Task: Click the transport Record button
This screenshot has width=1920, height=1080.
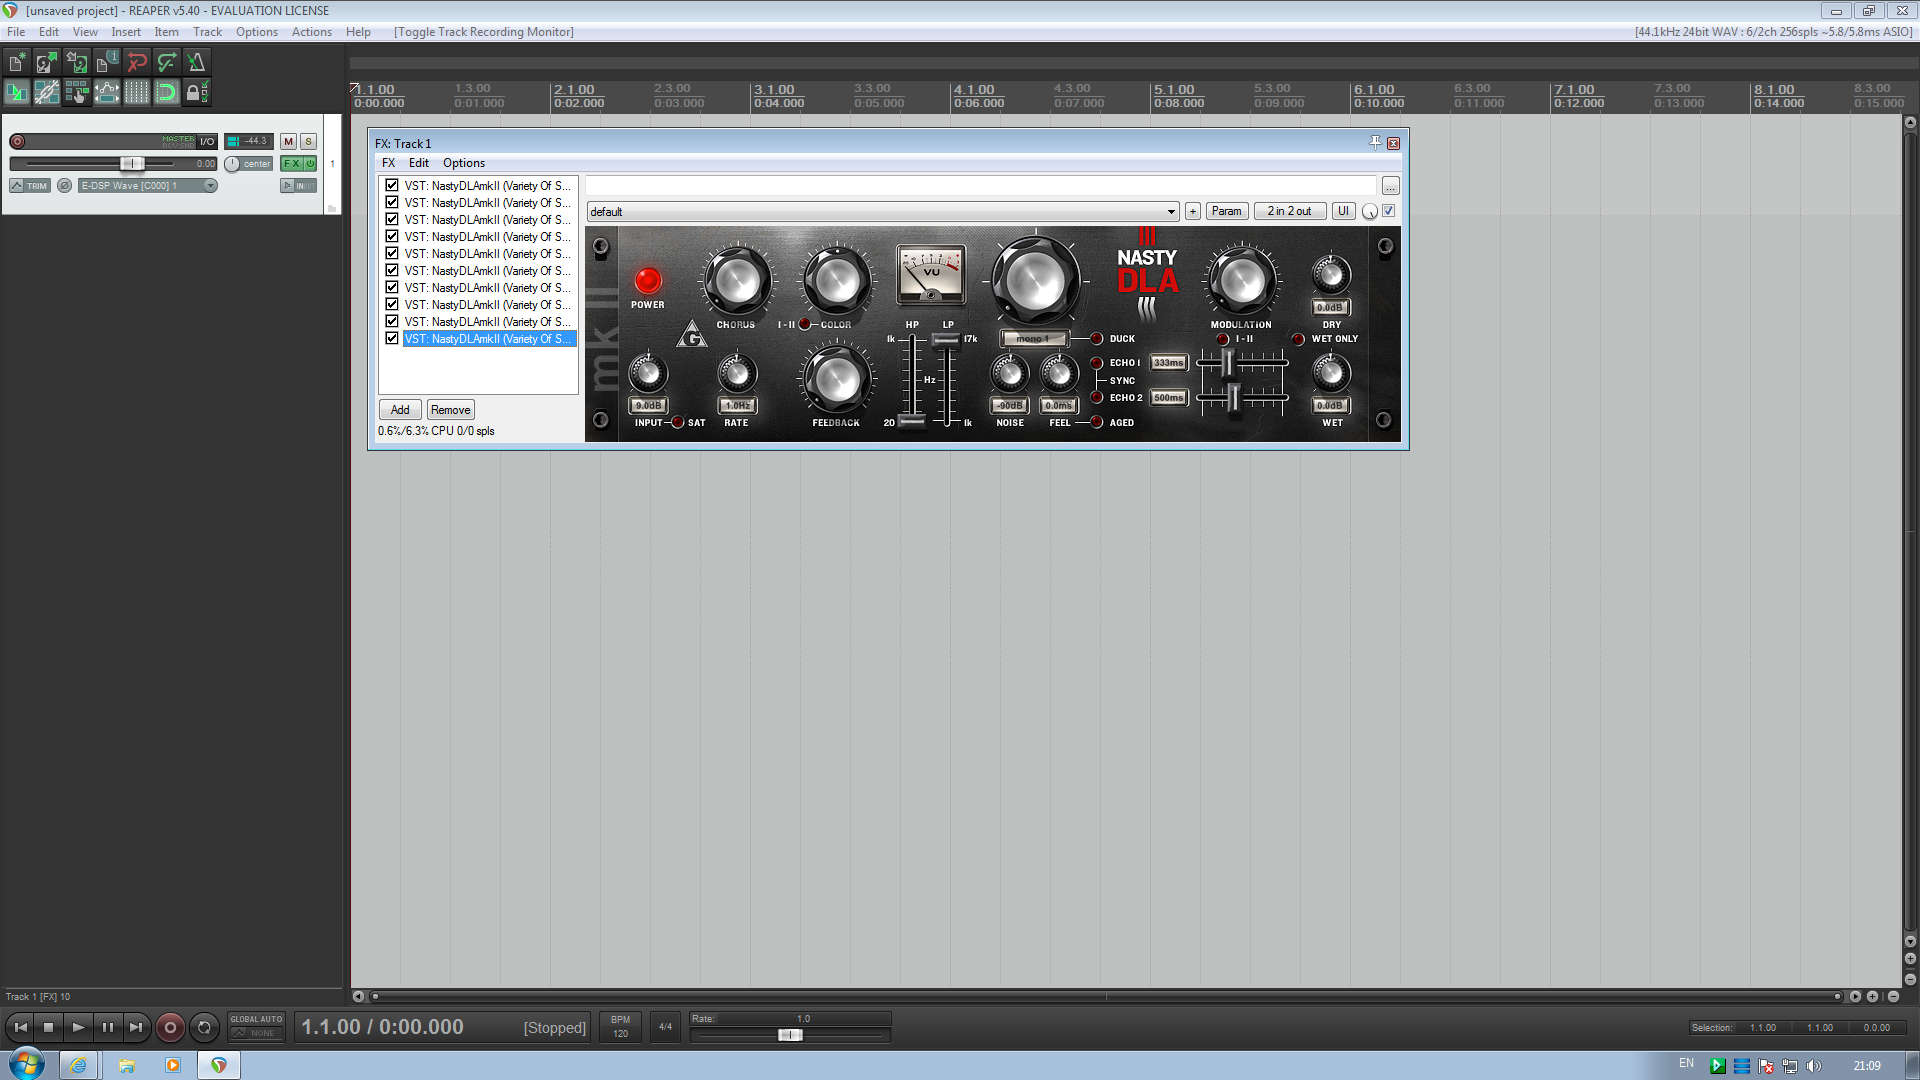Action: (x=170, y=1027)
